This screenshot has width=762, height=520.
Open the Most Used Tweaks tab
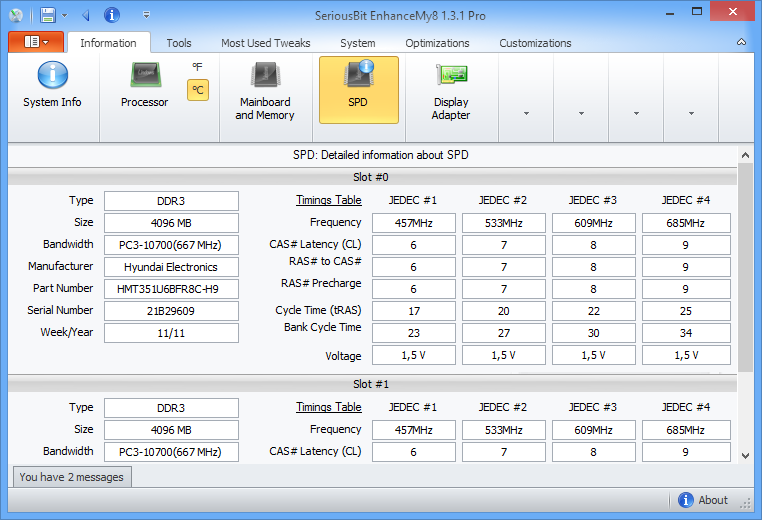pos(266,43)
